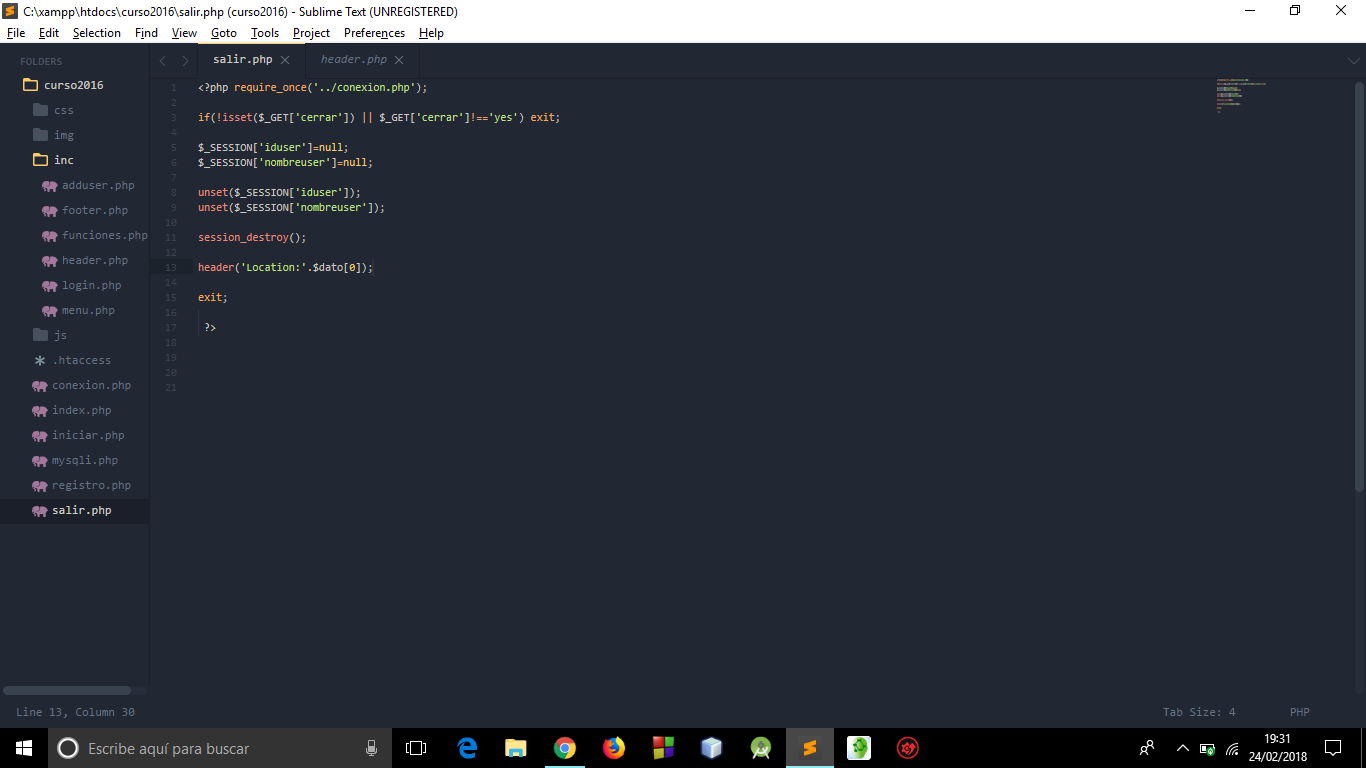The width and height of the screenshot is (1366, 768).
Task: Click the forward navigation arrow beside tabs
Action: point(185,61)
